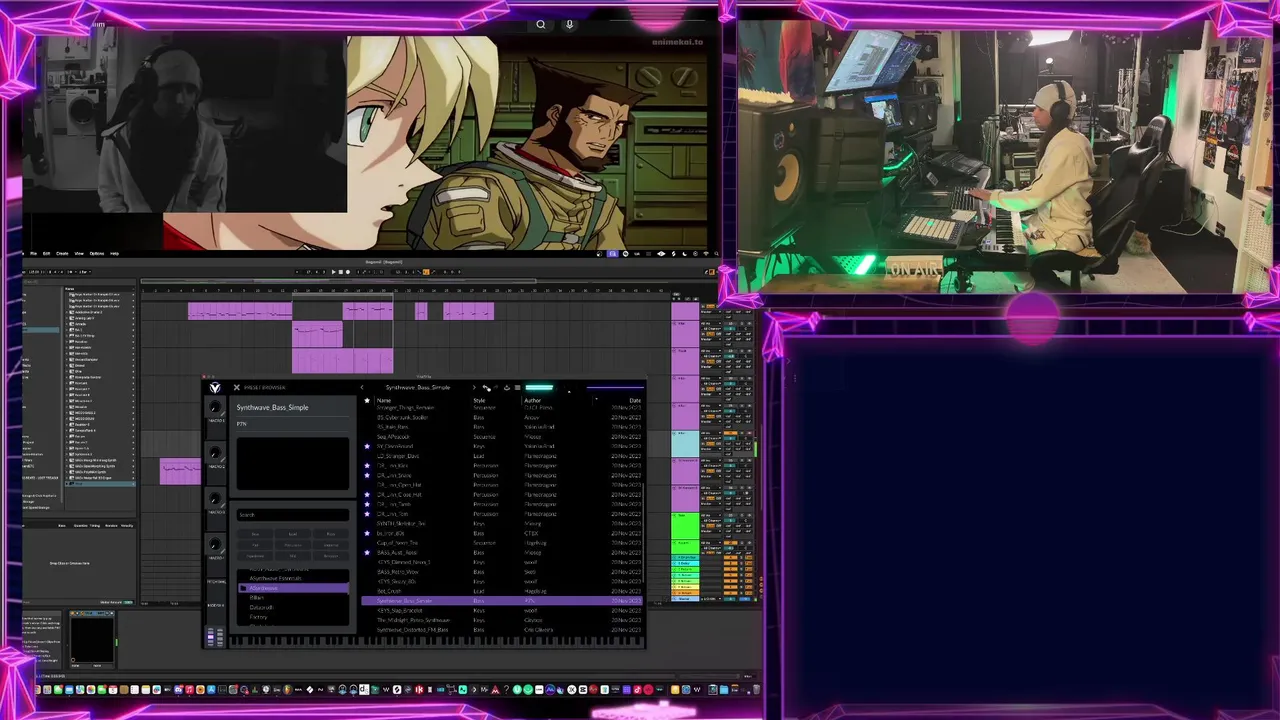Click the pencil edit icon beside Macro 1
Viewport: 1280px width, 720px height.
pyautogui.click(x=223, y=414)
